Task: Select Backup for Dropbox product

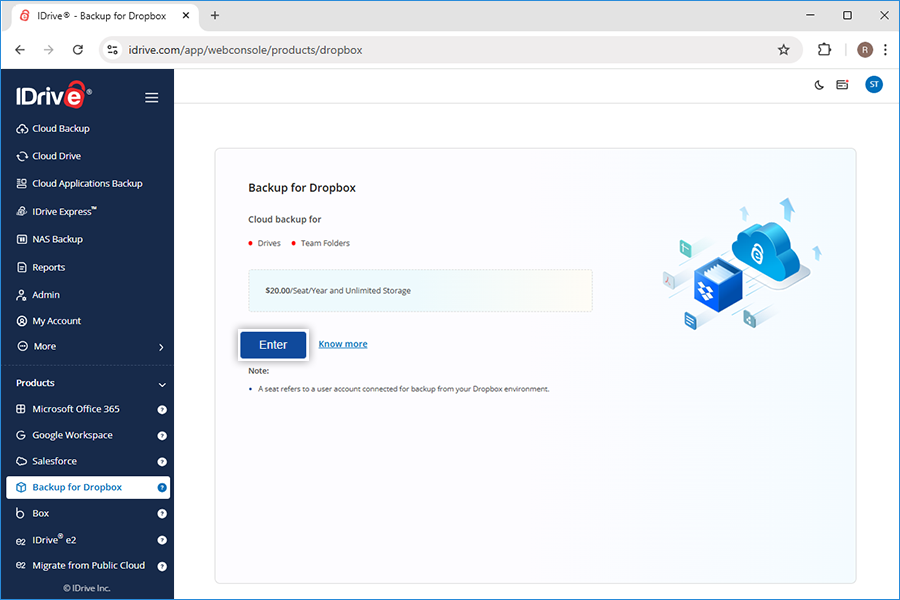Action: 88,487
